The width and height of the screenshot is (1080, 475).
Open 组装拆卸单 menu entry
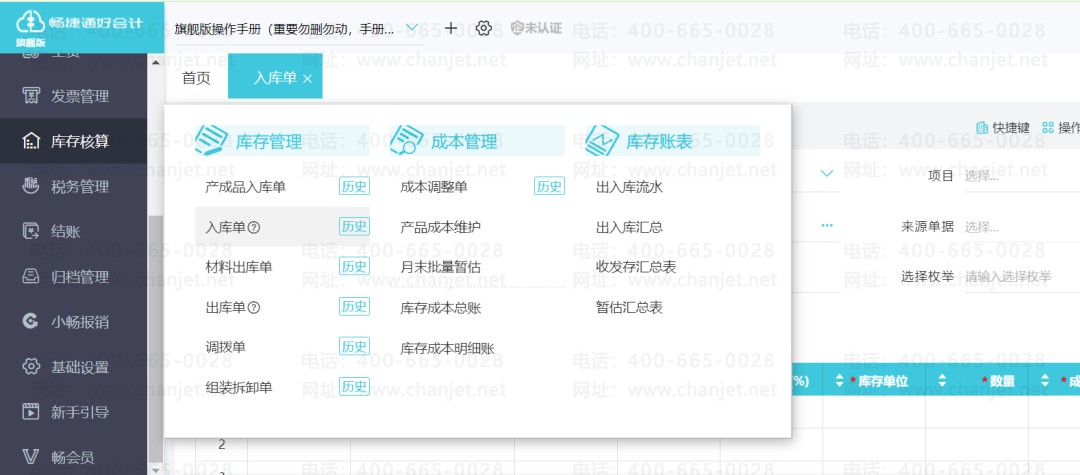[x=238, y=388]
